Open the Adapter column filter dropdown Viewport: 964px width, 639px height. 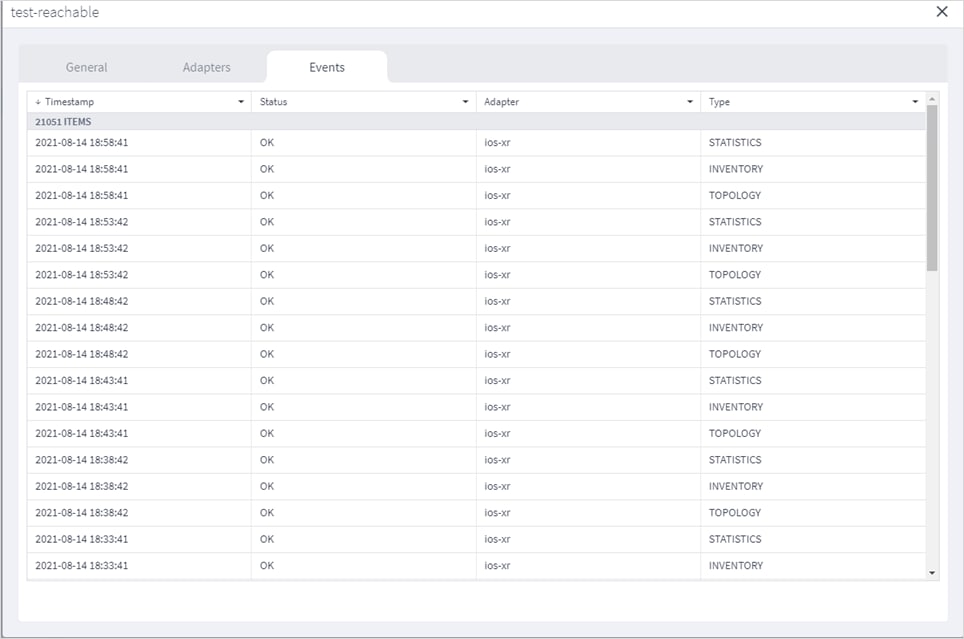click(x=689, y=101)
